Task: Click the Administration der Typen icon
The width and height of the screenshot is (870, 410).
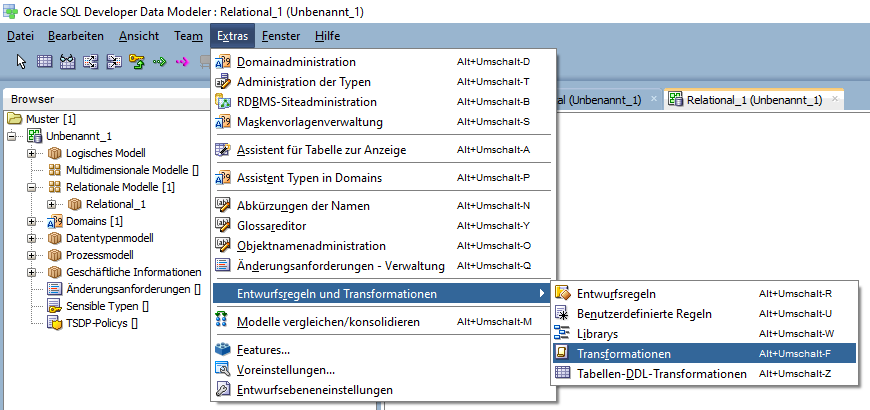Action: (x=222, y=82)
